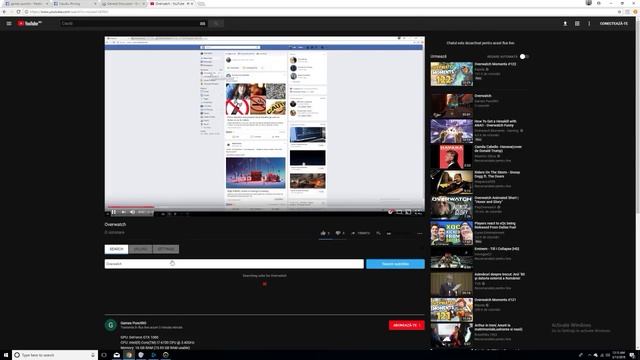640x360 pixels.
Task: Open the three-dot settings menu in header
Action: [589, 24]
